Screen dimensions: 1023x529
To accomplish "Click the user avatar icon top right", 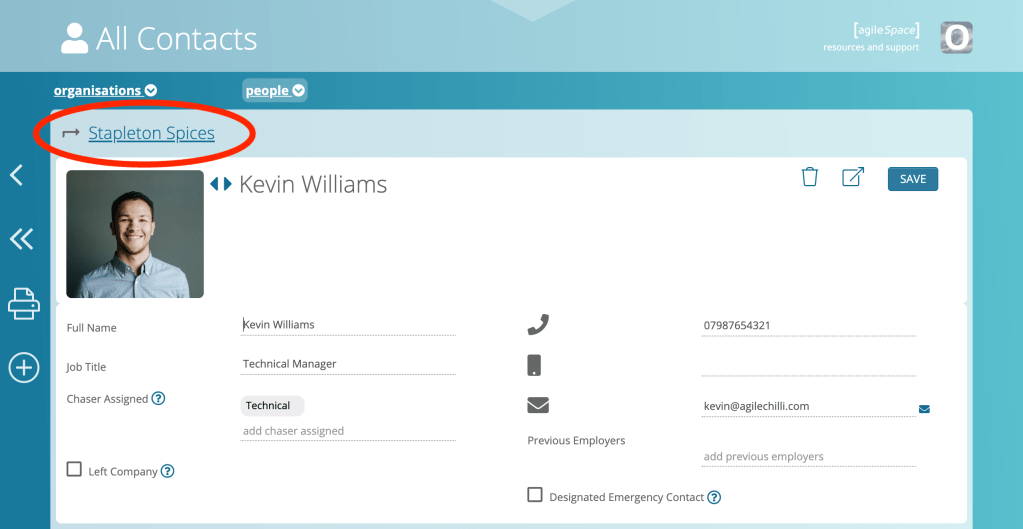I will [956, 38].
